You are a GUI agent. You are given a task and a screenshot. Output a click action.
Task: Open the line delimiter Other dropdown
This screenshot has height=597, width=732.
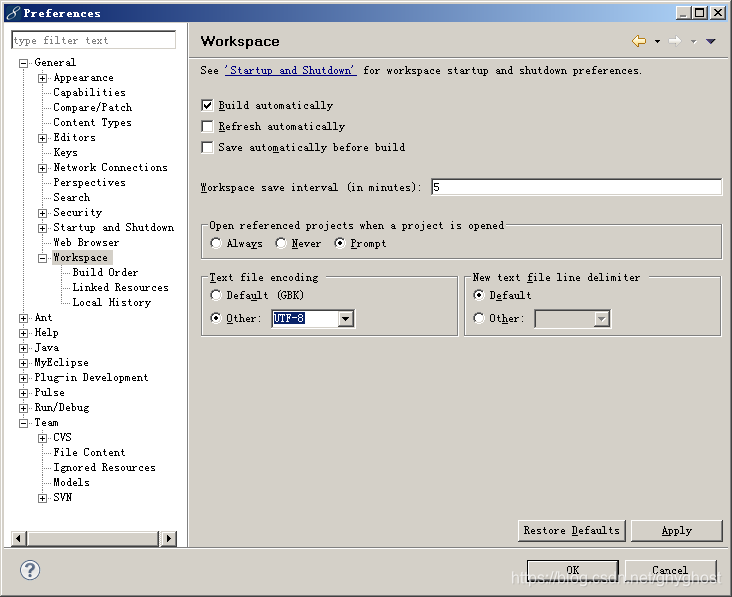pos(602,319)
